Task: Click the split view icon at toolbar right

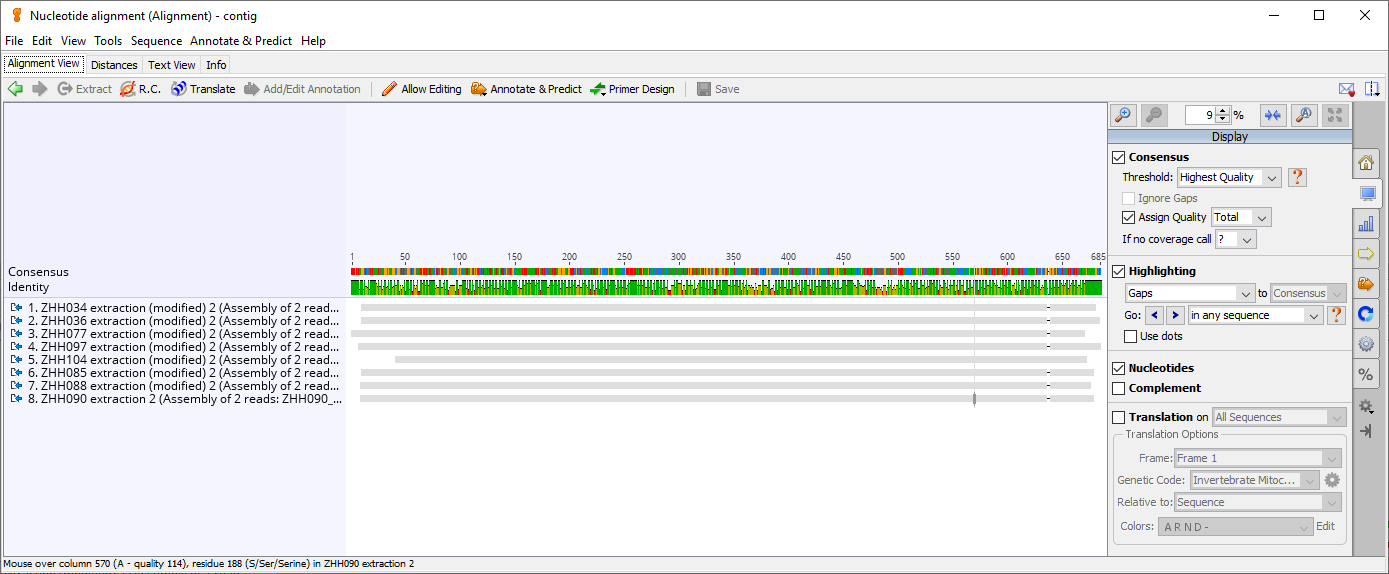Action: 1372,89
